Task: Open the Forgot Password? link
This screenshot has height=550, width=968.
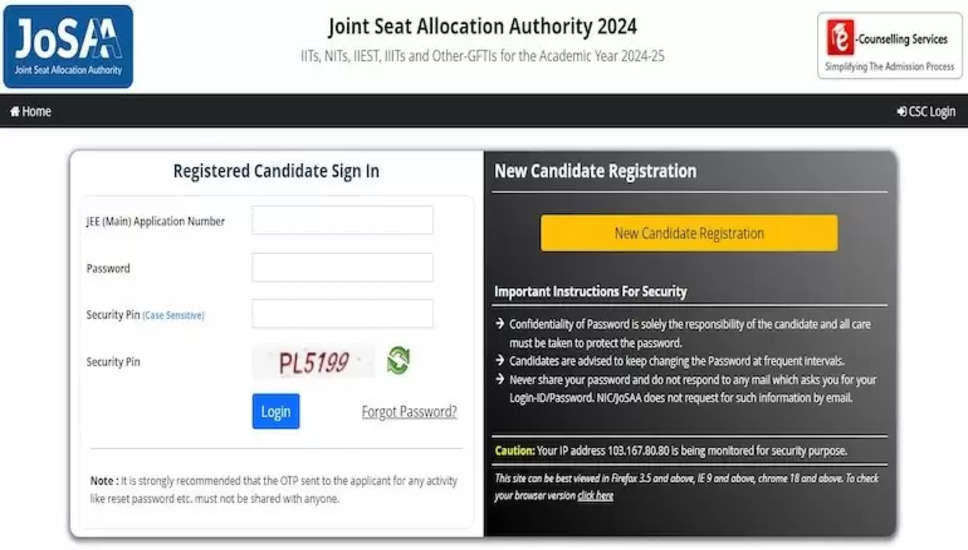Action: pyautogui.click(x=409, y=412)
